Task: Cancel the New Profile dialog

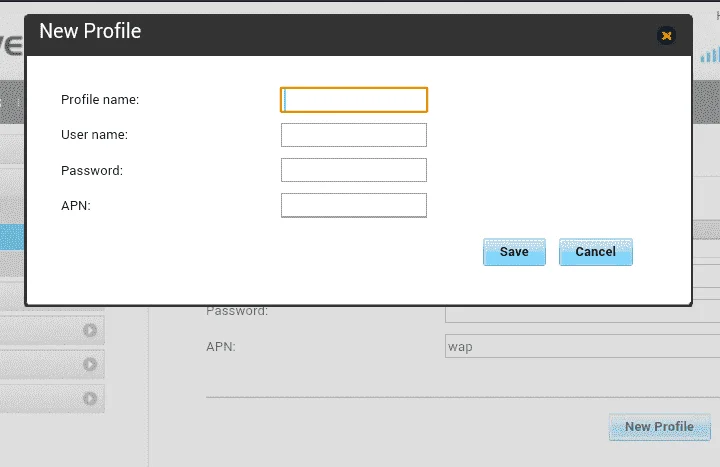Action: point(596,252)
